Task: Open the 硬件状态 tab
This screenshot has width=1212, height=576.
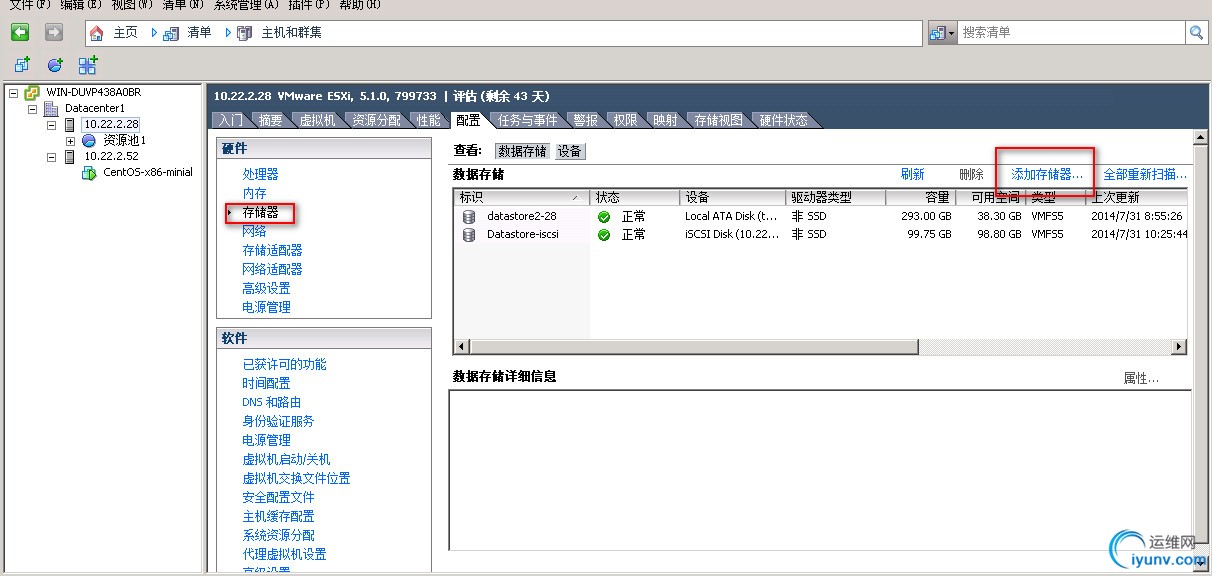Action: pyautogui.click(x=783, y=120)
